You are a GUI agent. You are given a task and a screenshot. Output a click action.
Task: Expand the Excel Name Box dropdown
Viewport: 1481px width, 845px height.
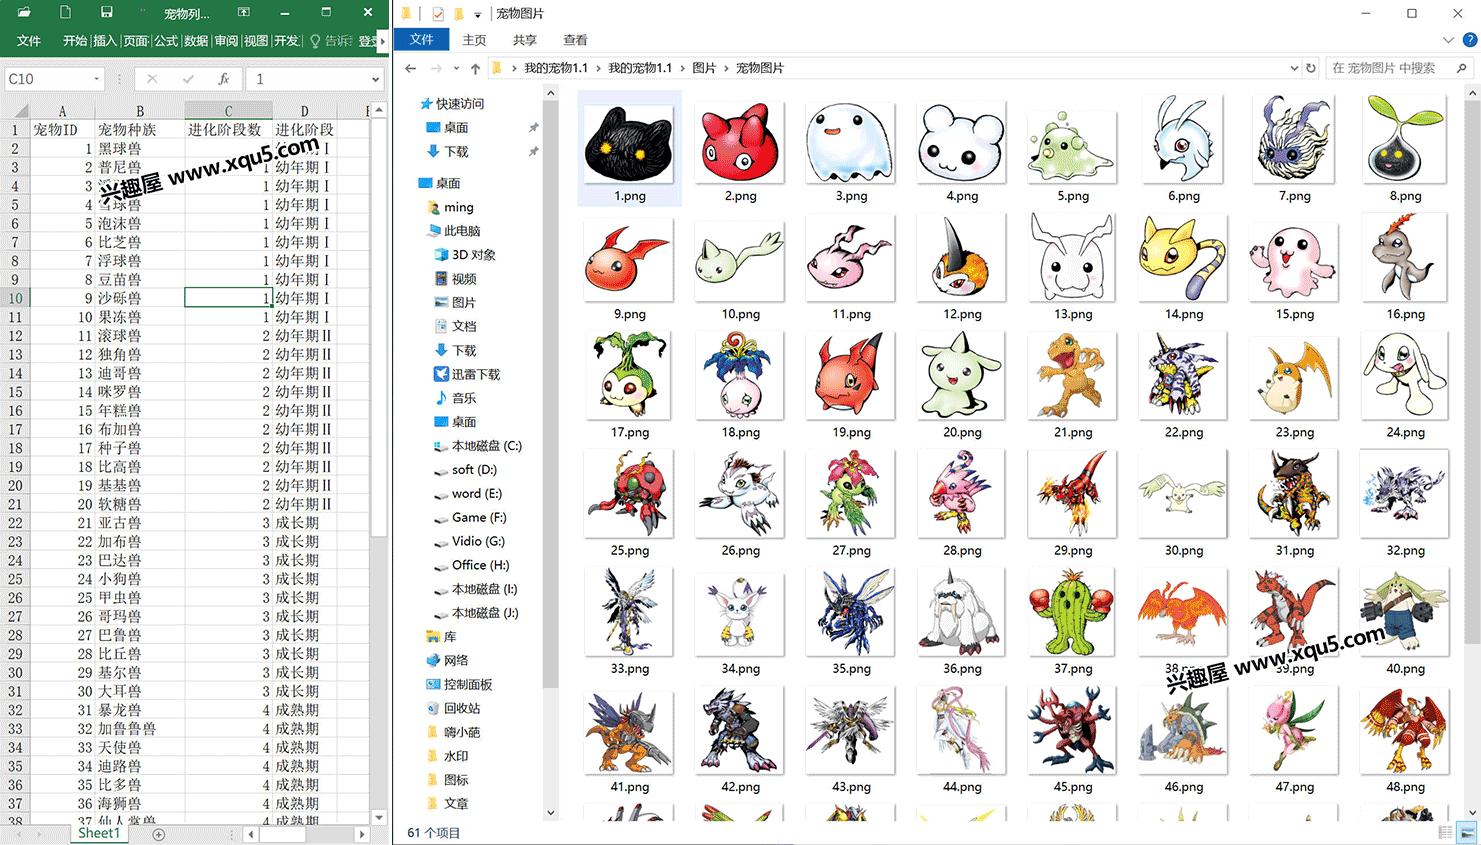[x=97, y=79]
